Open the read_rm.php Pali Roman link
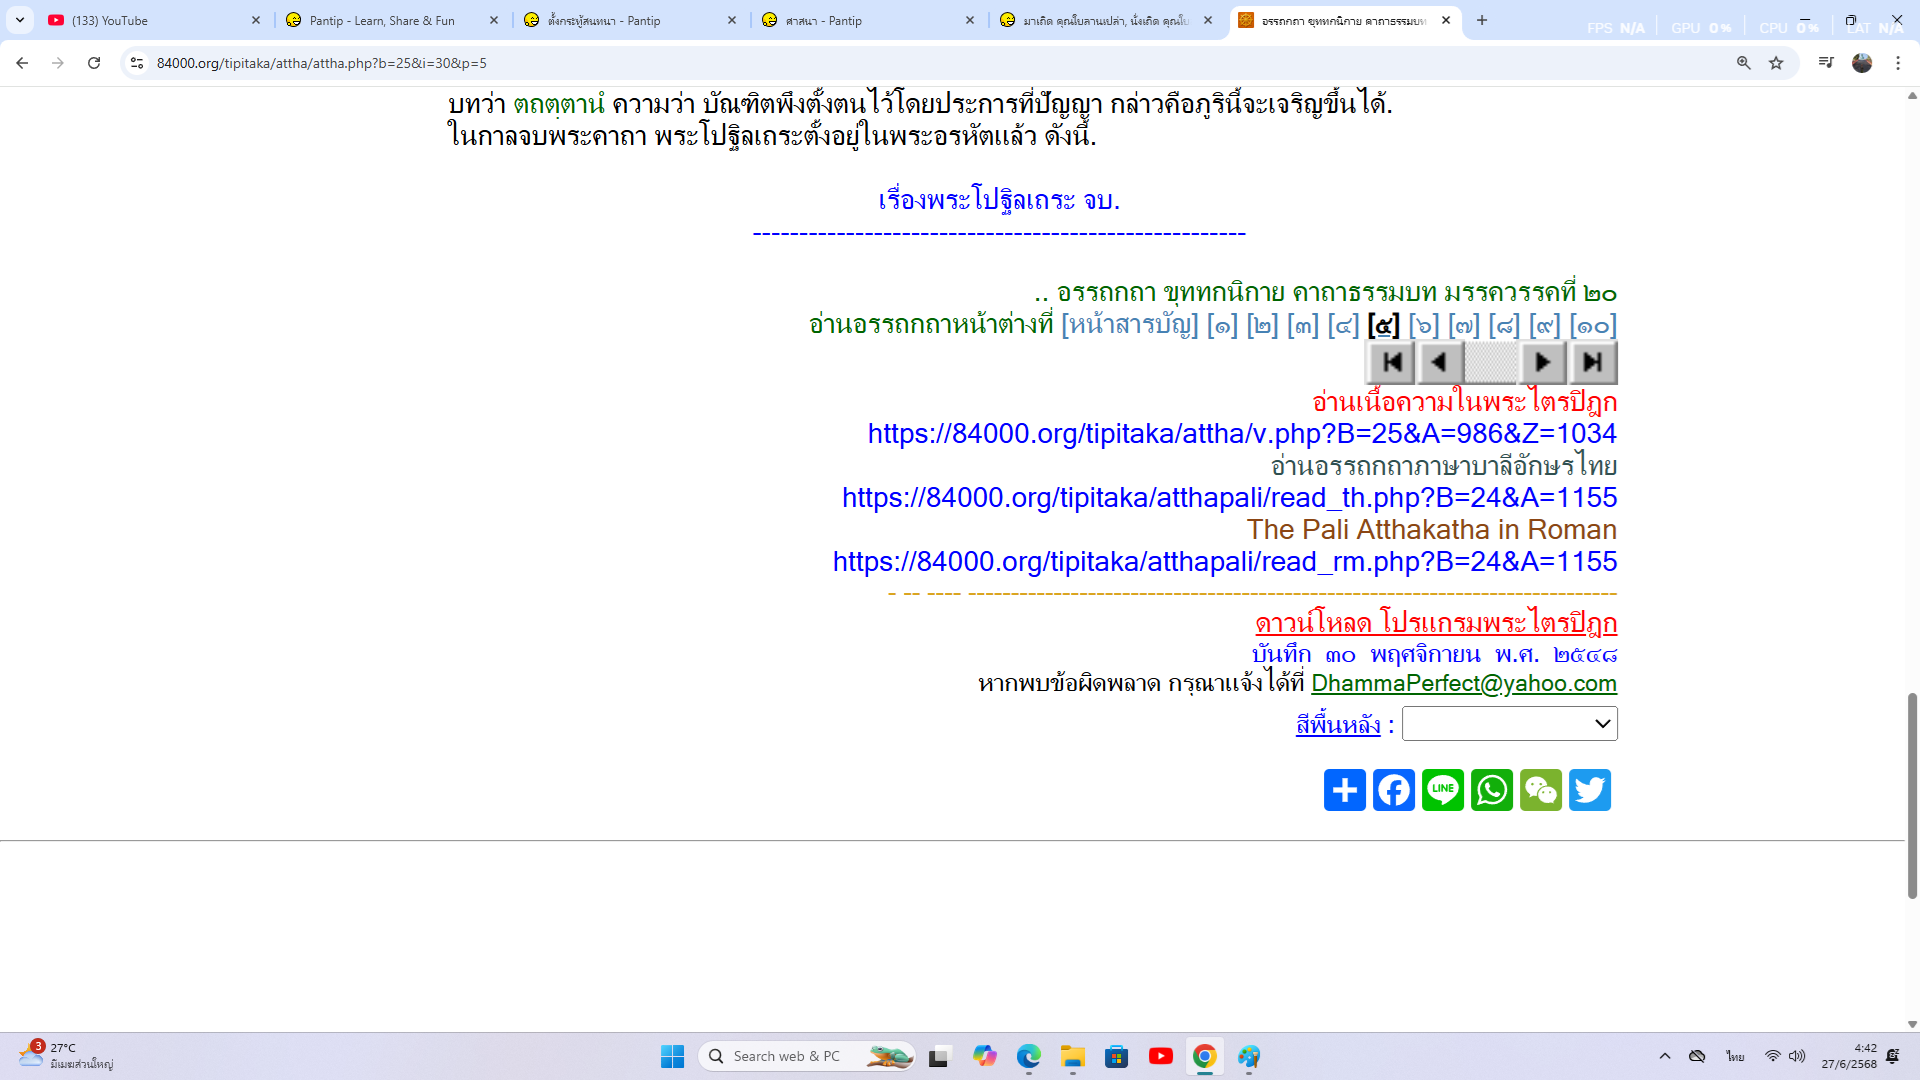Viewport: 1920px width, 1080px height. pyautogui.click(x=1225, y=562)
